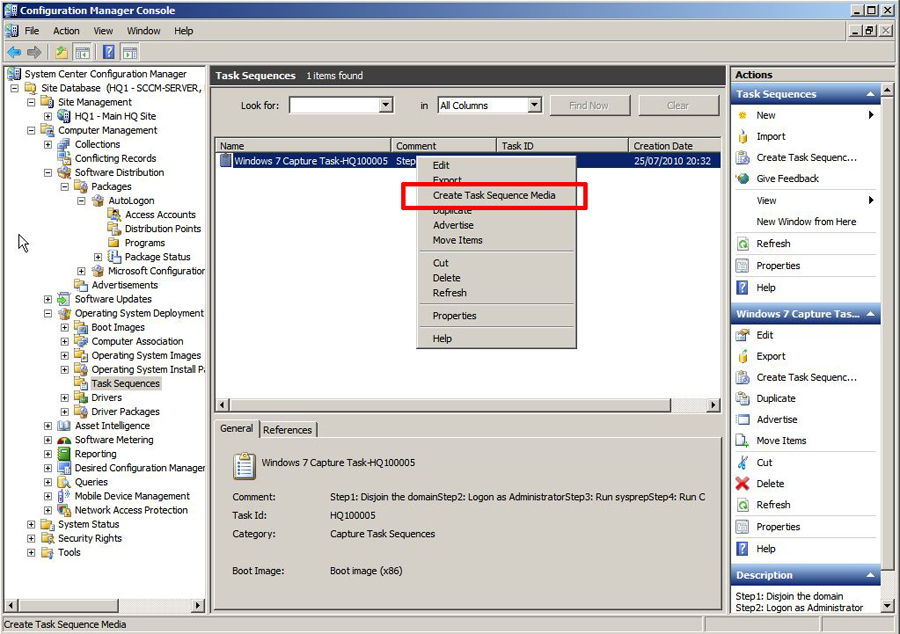Click the Up one level toolbar icon
This screenshot has height=634, width=900.
pyautogui.click(x=61, y=53)
